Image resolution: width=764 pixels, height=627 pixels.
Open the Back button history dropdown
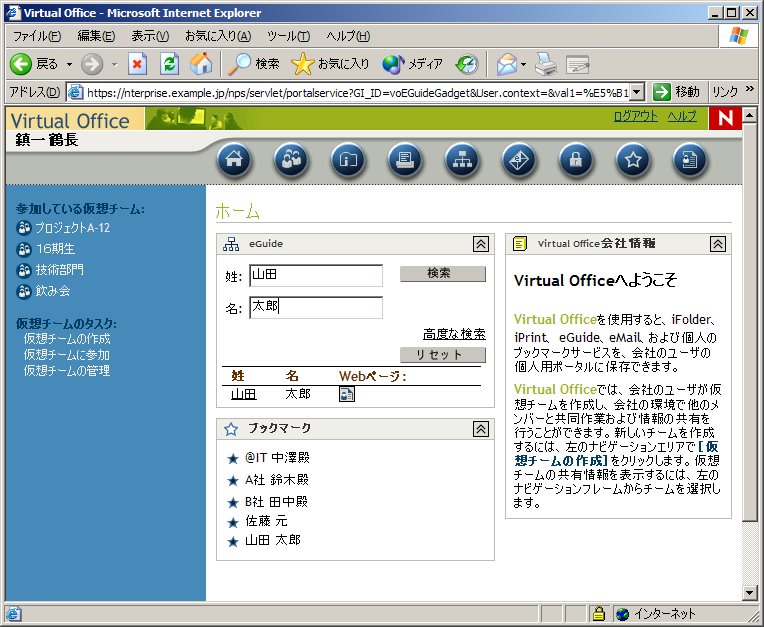coord(69,64)
